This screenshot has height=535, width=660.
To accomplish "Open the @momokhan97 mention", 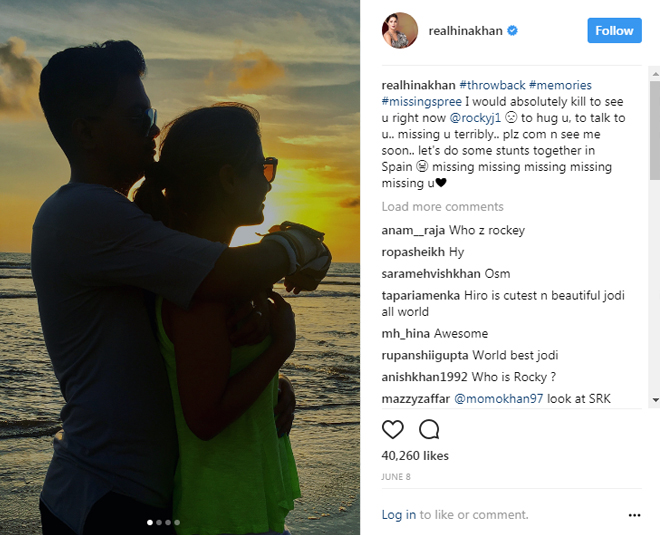I will 501,399.
